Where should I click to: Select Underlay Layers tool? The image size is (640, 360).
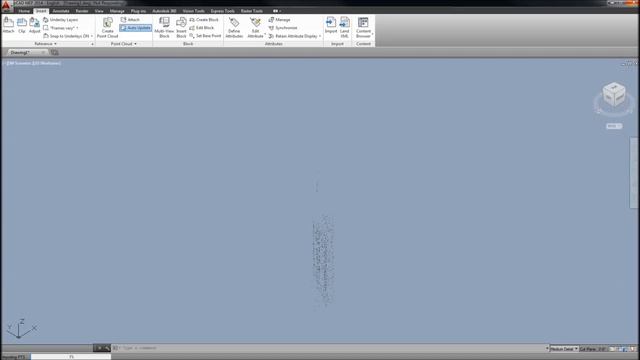tap(60, 20)
